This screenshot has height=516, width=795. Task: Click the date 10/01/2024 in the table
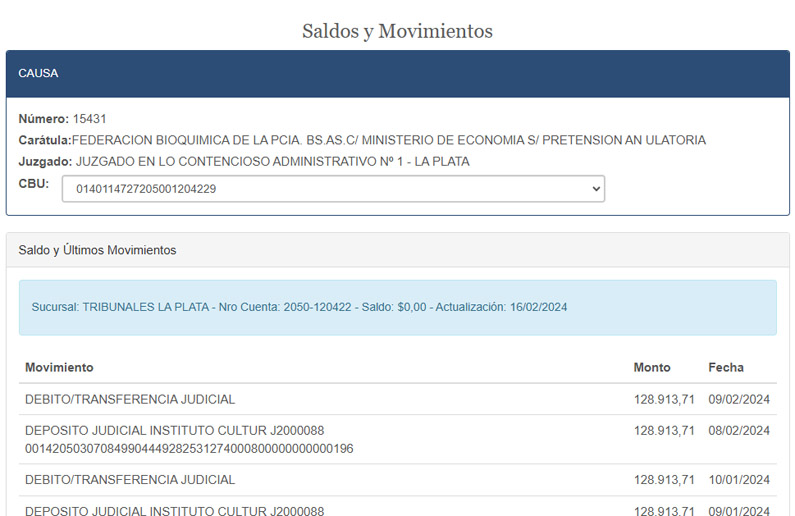739,480
